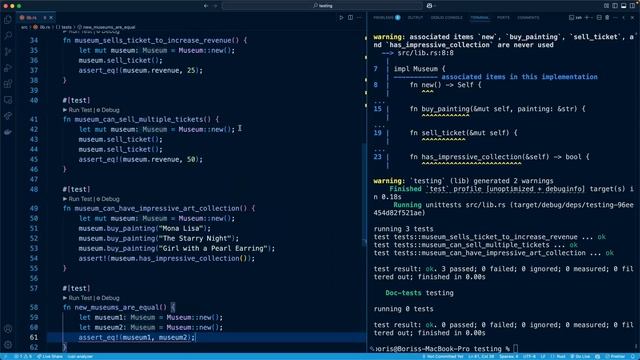Click the Live Share status bar item
The width and height of the screenshot is (640, 360).
50,356
